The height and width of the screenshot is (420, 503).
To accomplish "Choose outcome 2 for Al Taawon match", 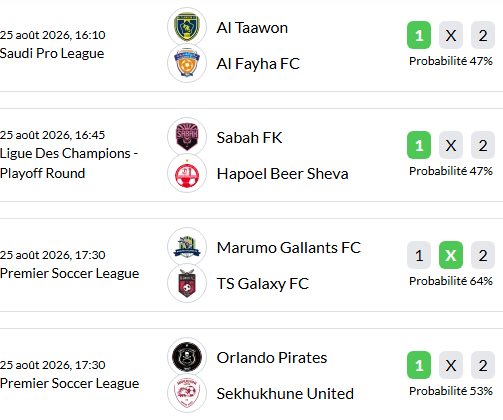I will point(483,35).
